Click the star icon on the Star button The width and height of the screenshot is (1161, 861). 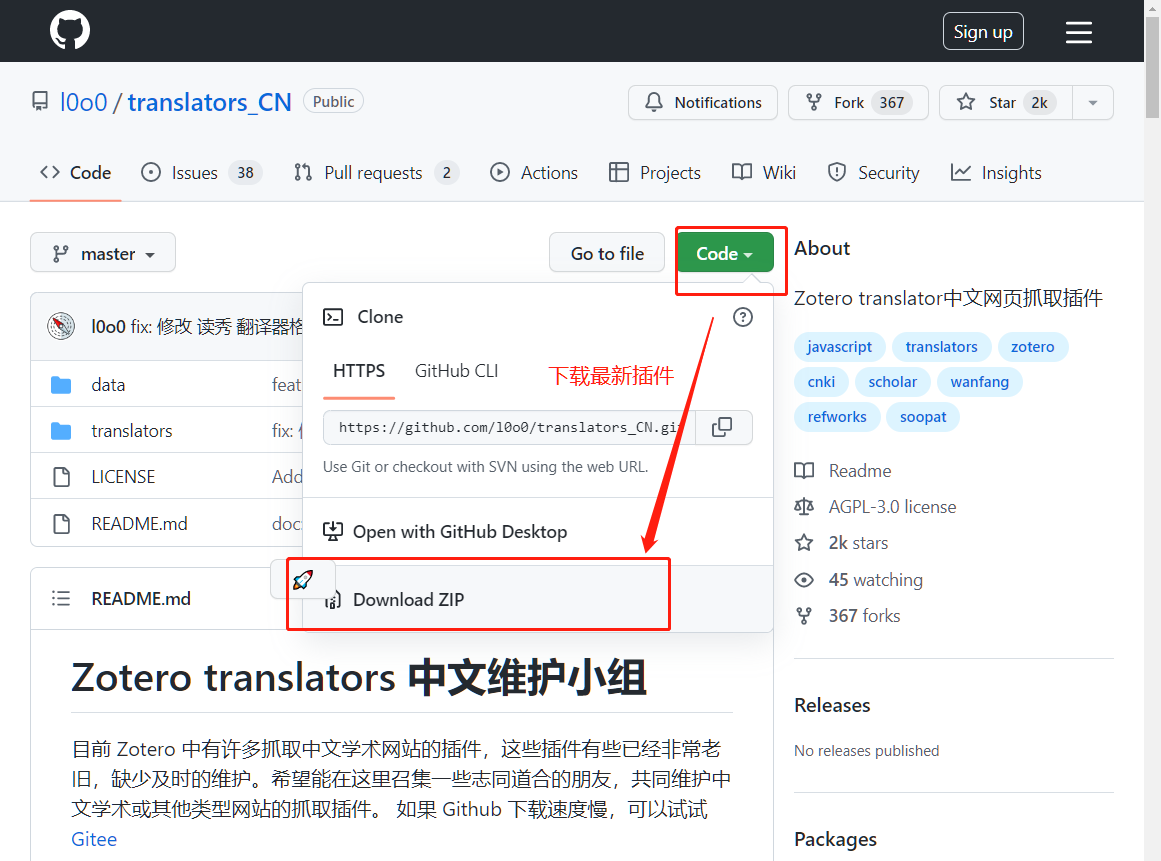pos(965,102)
